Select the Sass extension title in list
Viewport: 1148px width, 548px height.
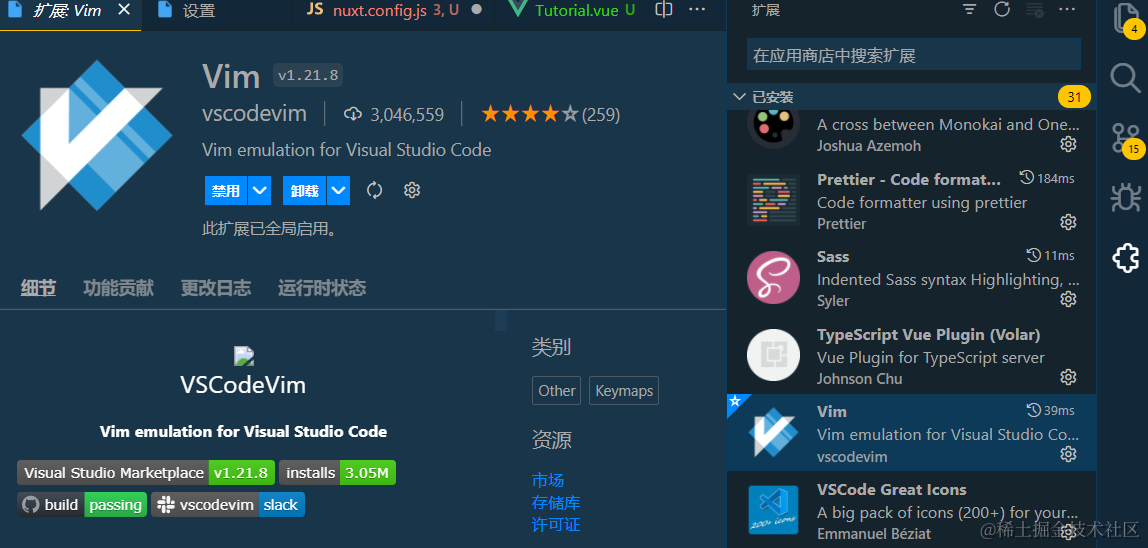pos(833,256)
